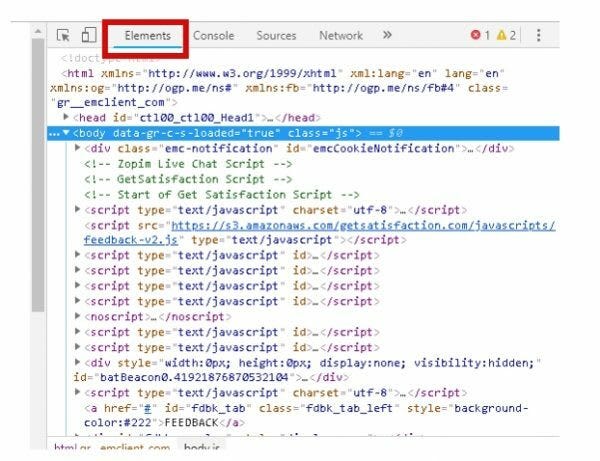Image resolution: width=600 pixels, height=461 pixels.
Task: Activate the inspect element picker icon
Action: 63,35
